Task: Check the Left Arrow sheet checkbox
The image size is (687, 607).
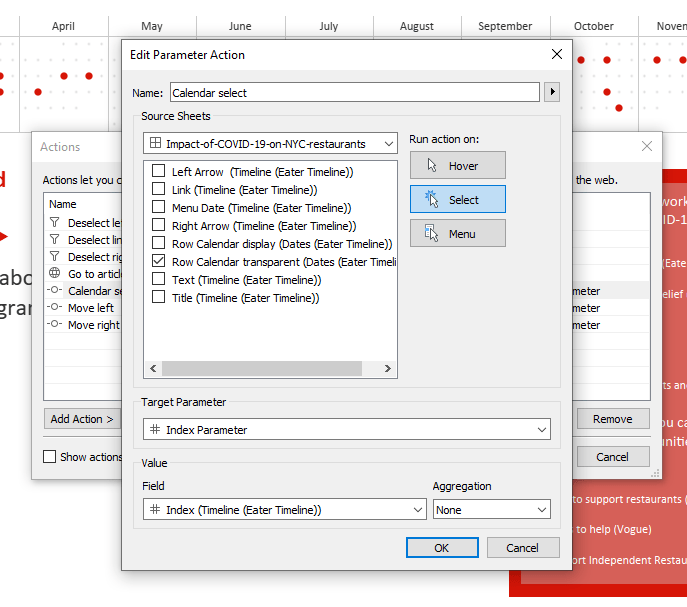Action: pyautogui.click(x=158, y=172)
